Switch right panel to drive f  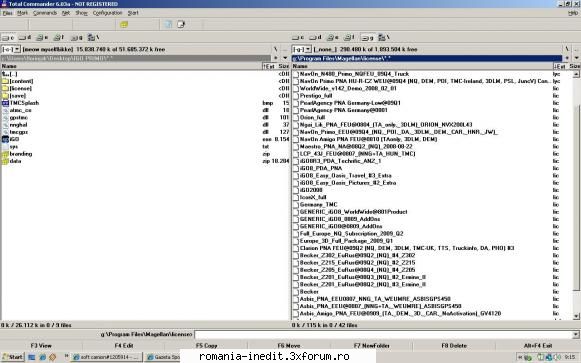click(349, 37)
